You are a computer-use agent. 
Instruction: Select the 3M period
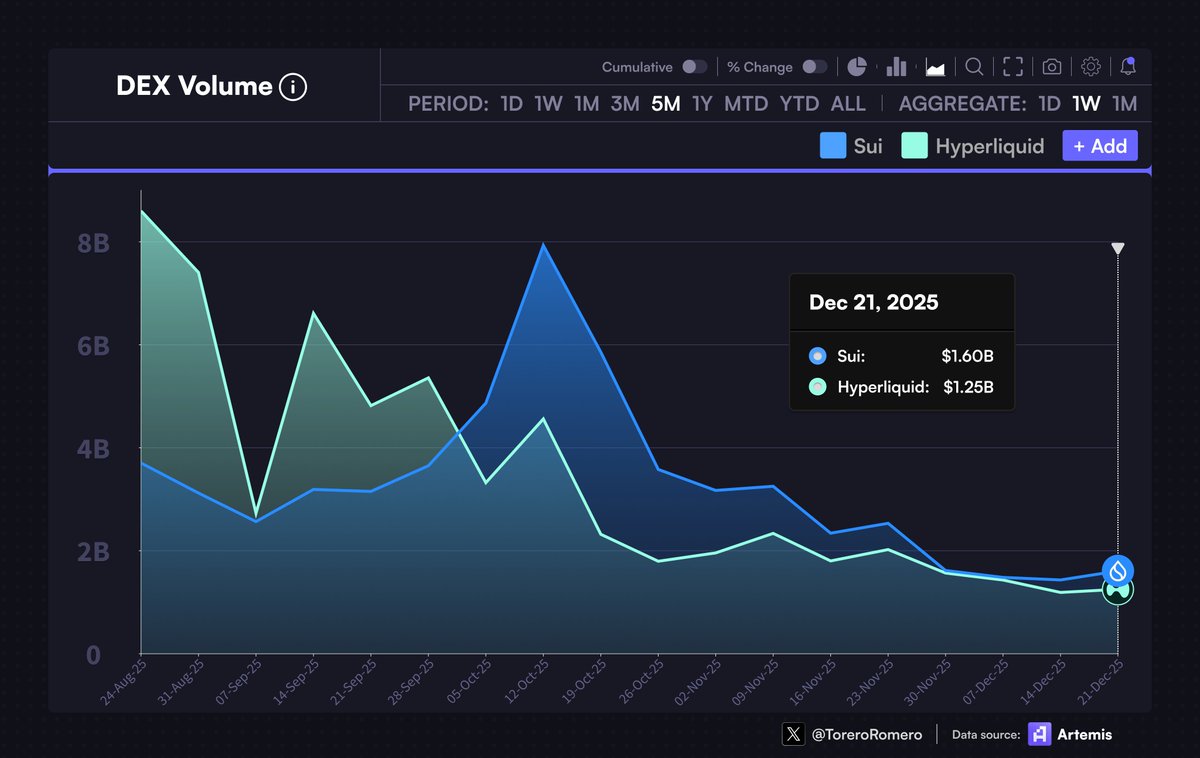(x=625, y=104)
